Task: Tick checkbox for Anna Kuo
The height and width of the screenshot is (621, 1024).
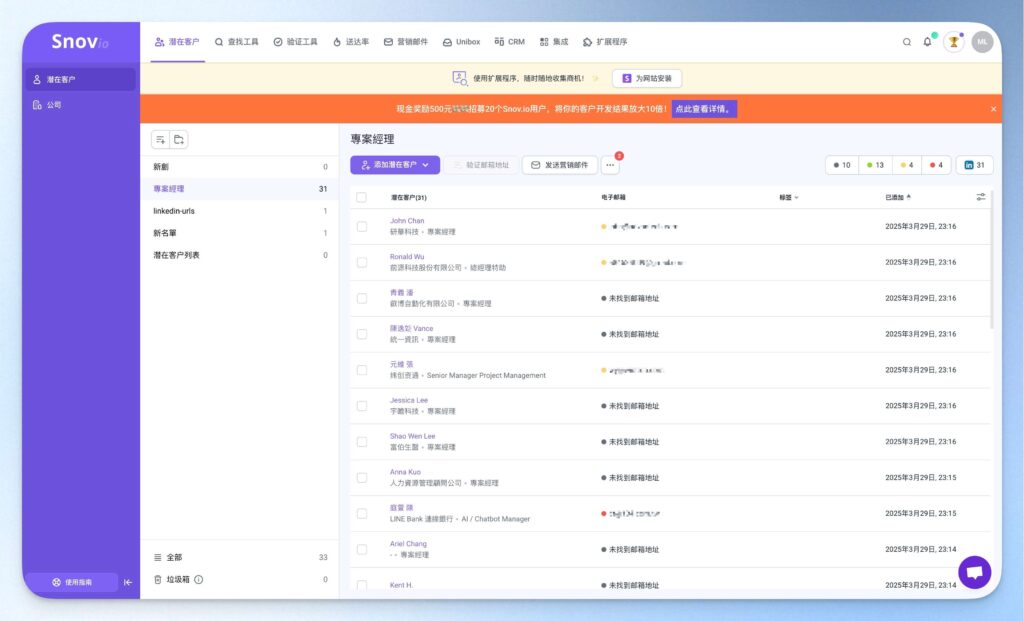Action: 362,478
